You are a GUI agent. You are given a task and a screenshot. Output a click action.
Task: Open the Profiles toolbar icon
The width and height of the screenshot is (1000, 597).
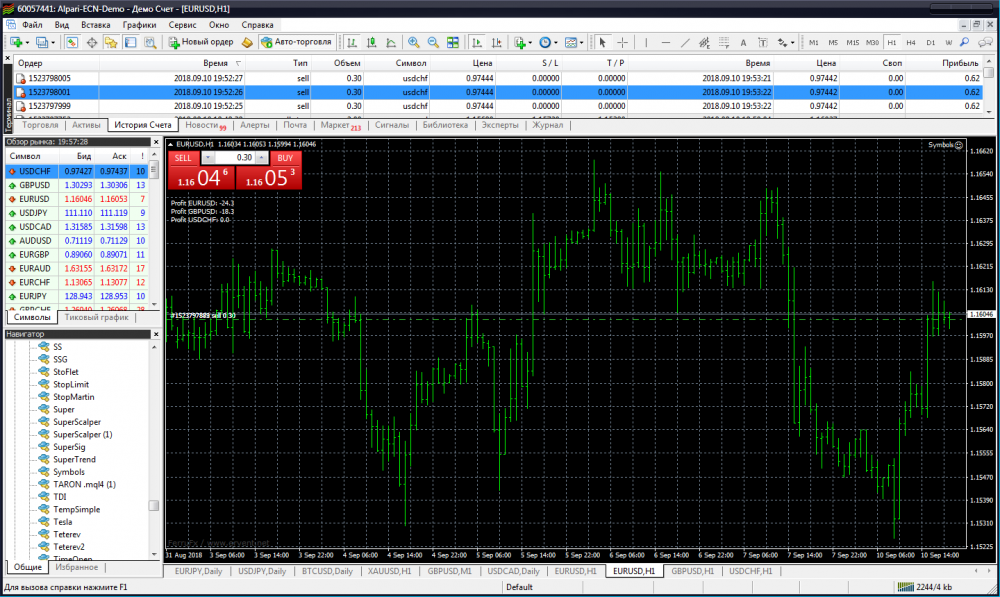(42, 42)
